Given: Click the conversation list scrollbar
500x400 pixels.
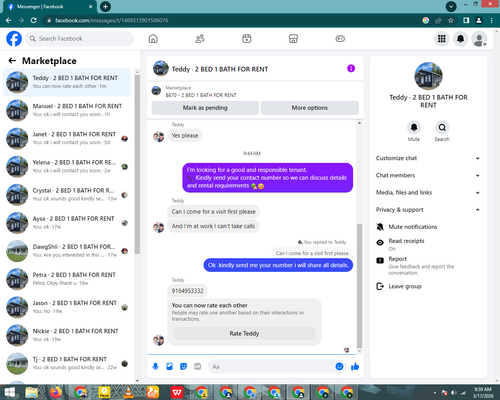Looking at the screenshot, I should (137, 164).
